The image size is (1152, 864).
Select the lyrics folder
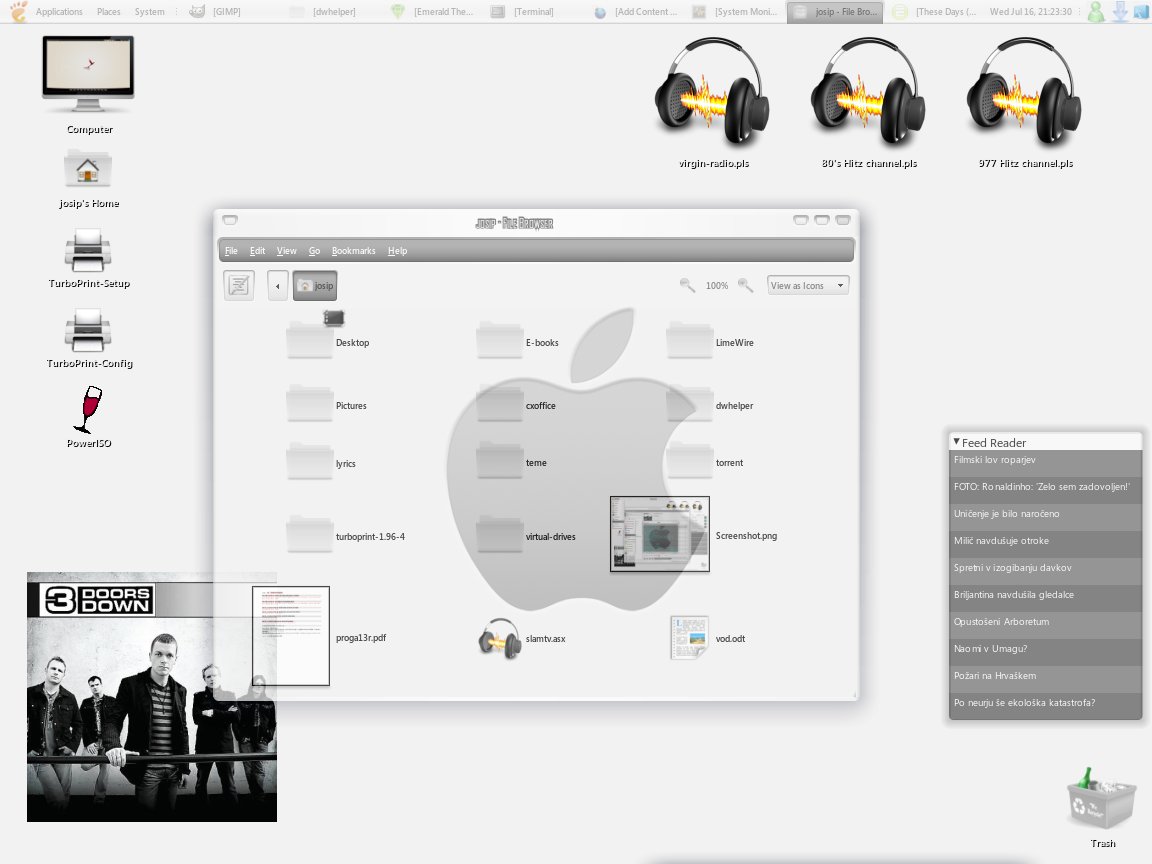(x=309, y=461)
